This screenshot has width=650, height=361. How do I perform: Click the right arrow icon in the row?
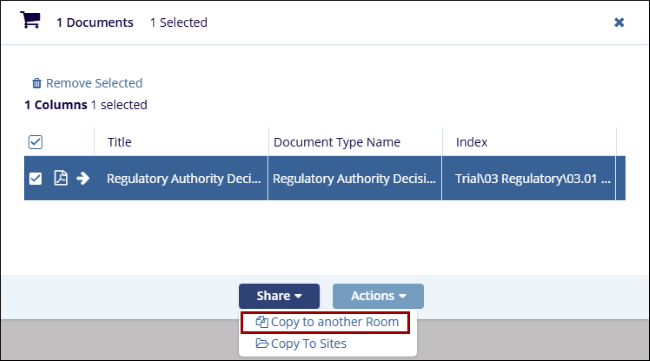coord(83,178)
